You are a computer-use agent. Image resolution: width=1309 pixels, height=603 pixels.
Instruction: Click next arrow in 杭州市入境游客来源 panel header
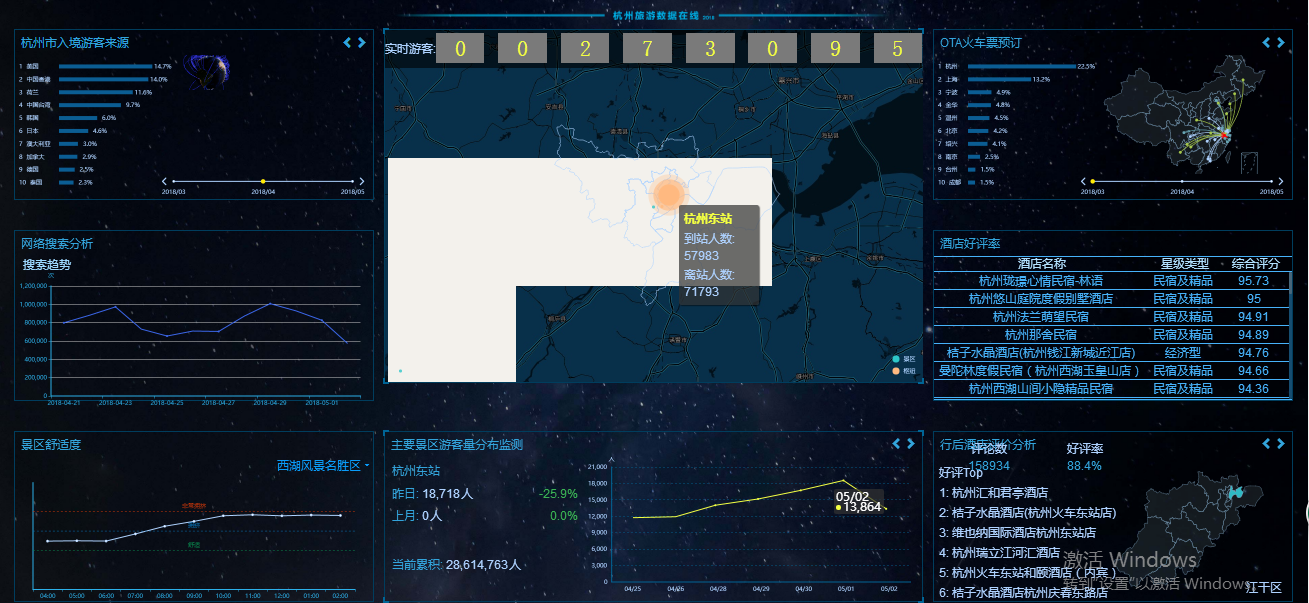pos(362,43)
